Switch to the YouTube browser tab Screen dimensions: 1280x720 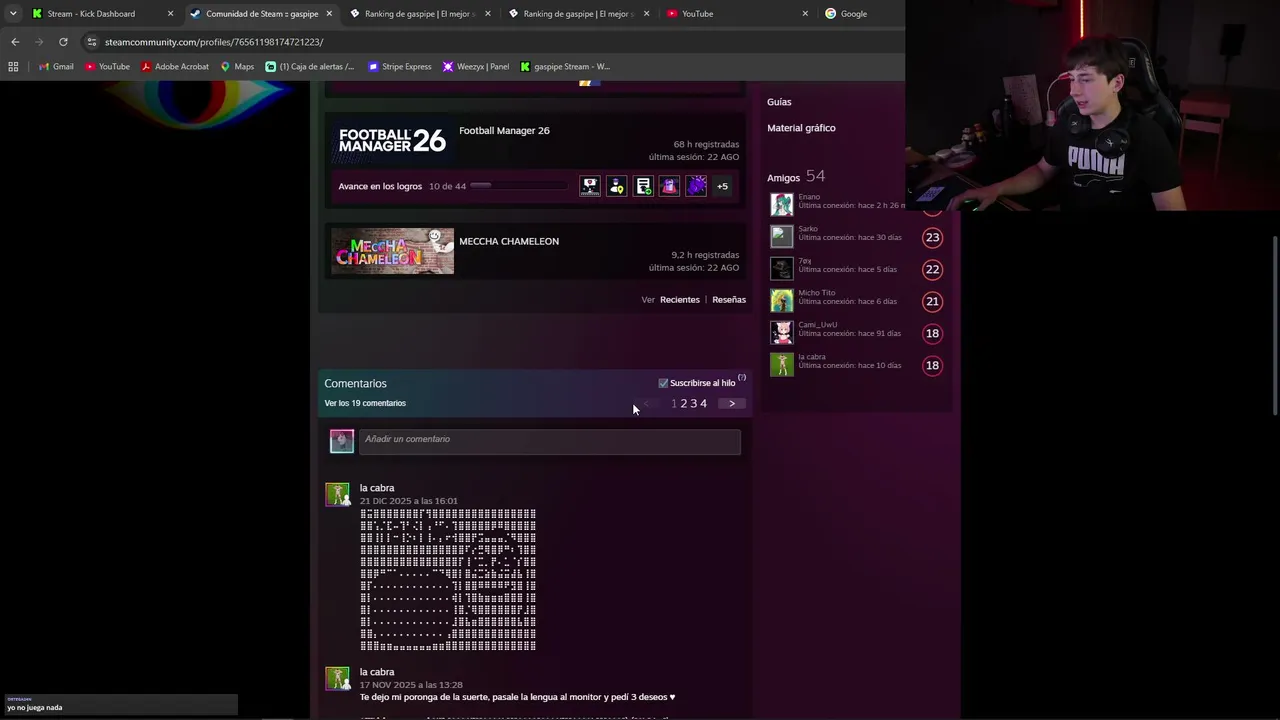coord(697,14)
